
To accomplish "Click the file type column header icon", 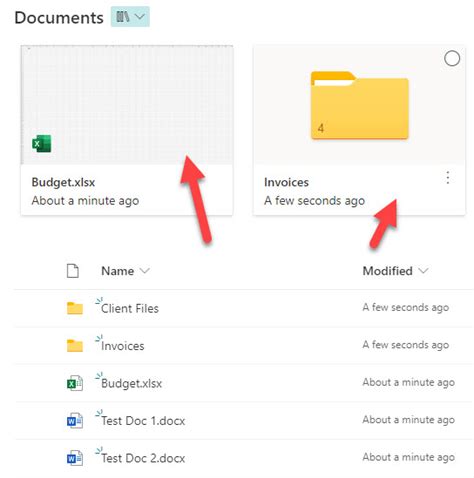I will [x=73, y=271].
